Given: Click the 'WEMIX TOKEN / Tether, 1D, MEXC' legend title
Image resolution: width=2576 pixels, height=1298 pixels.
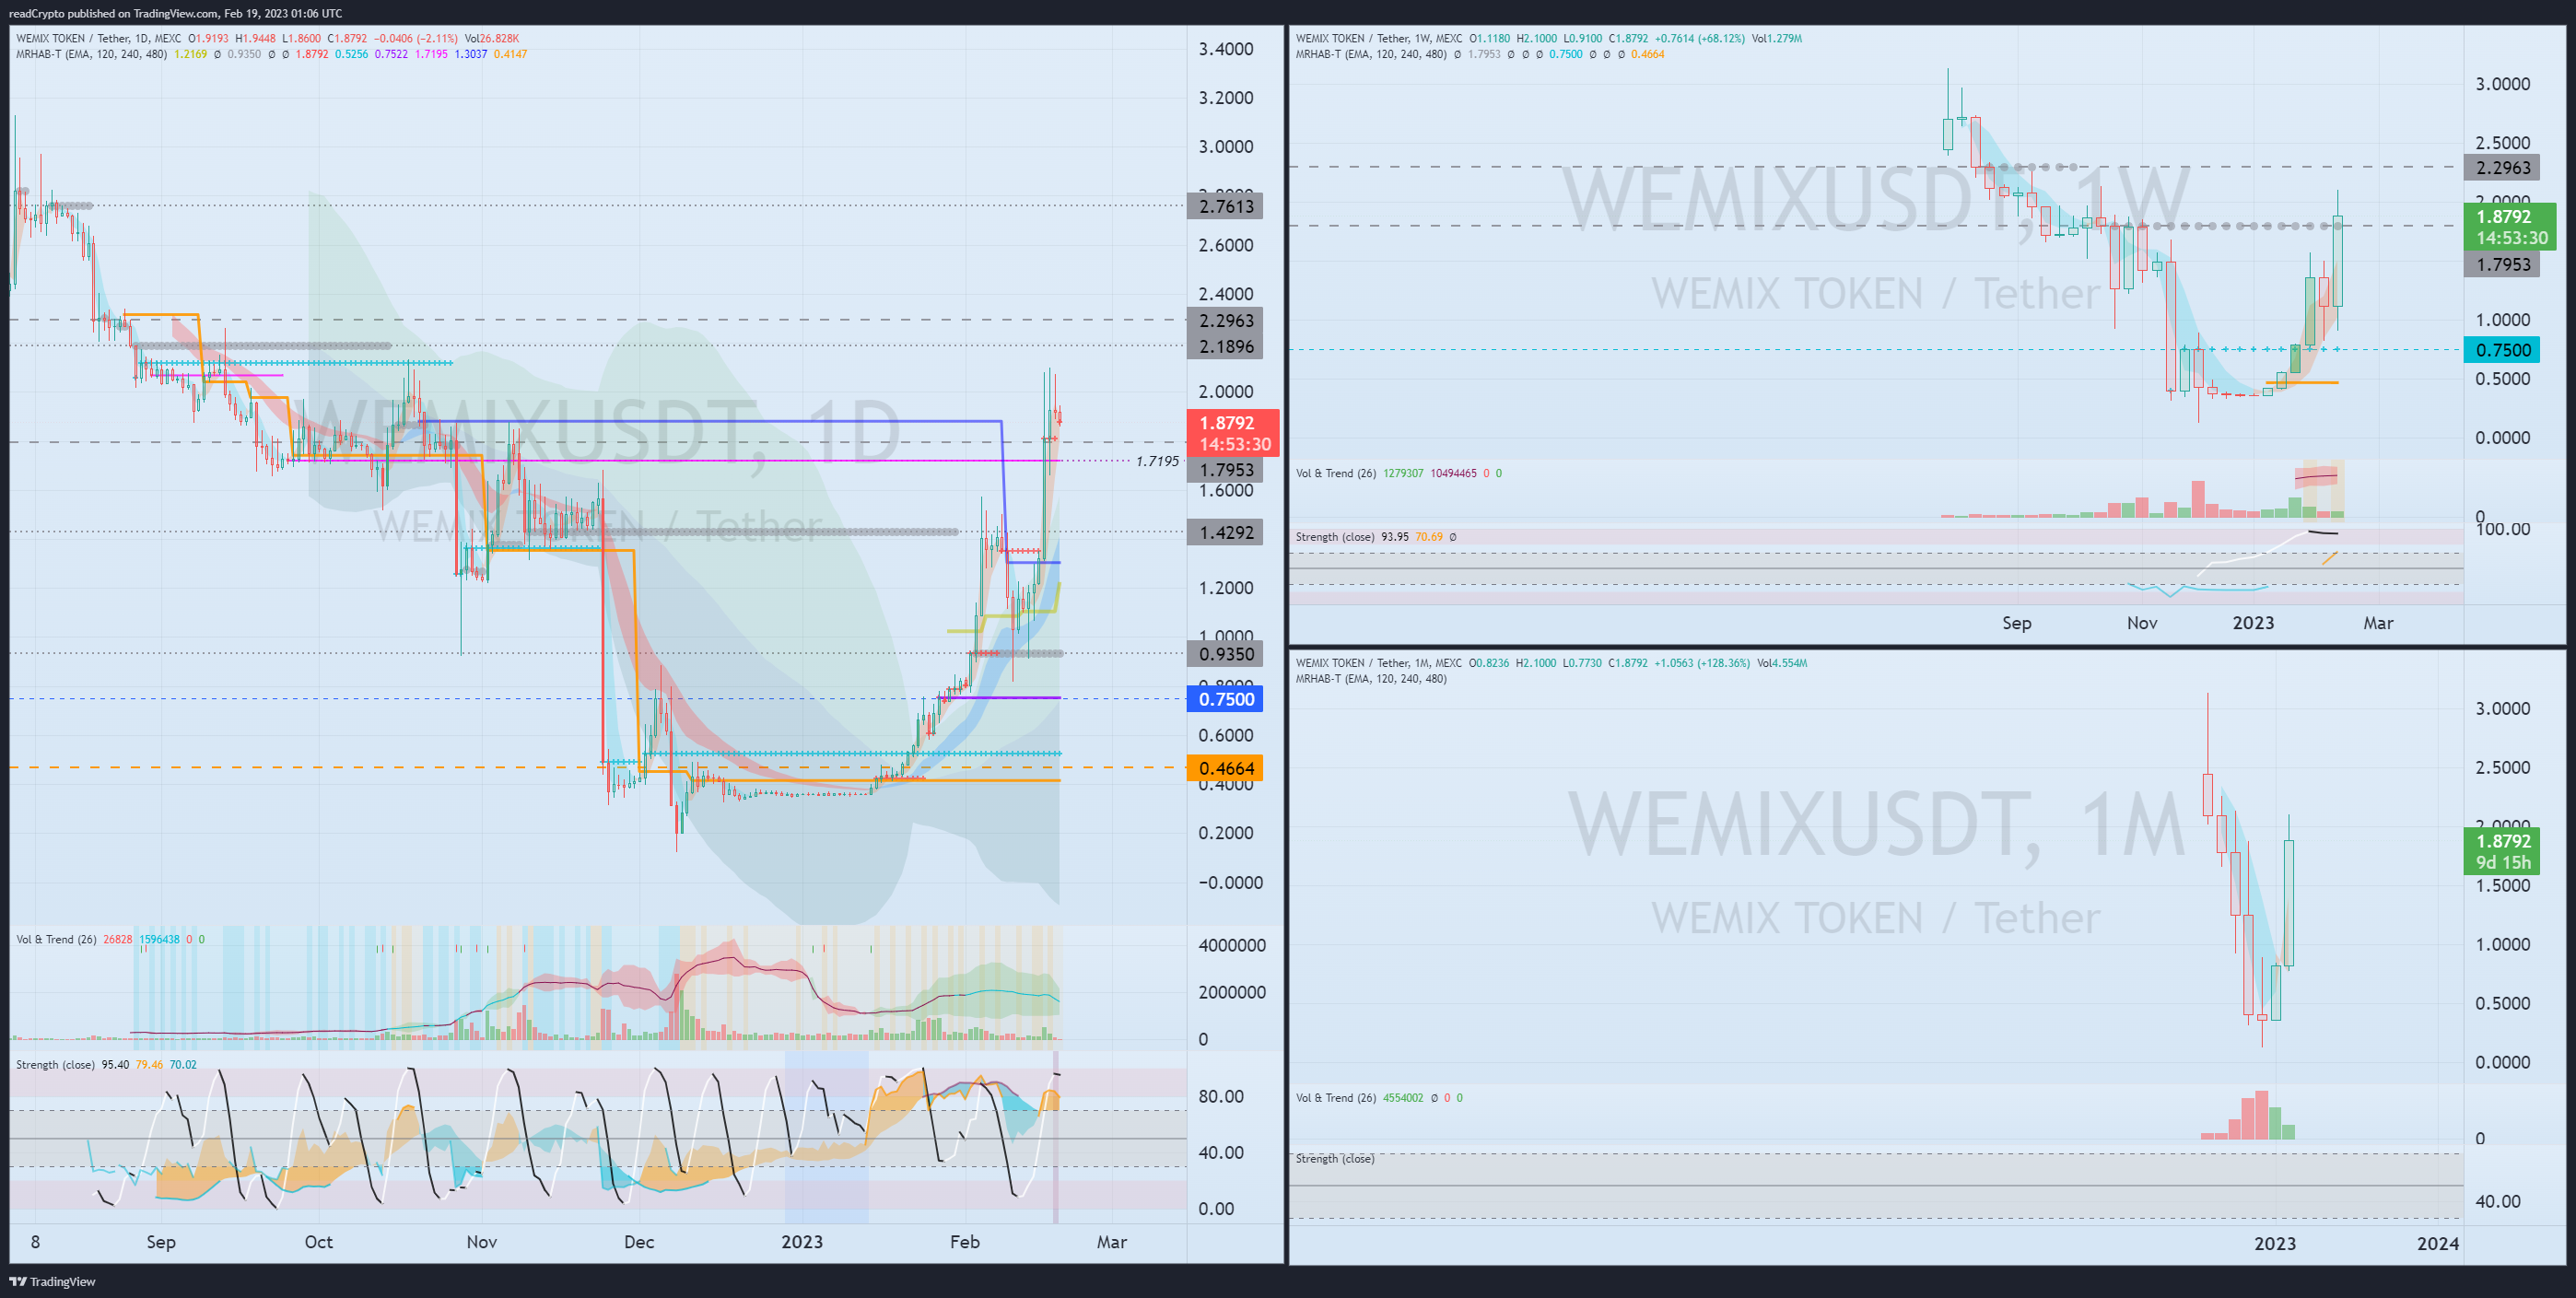Looking at the screenshot, I should tap(99, 39).
